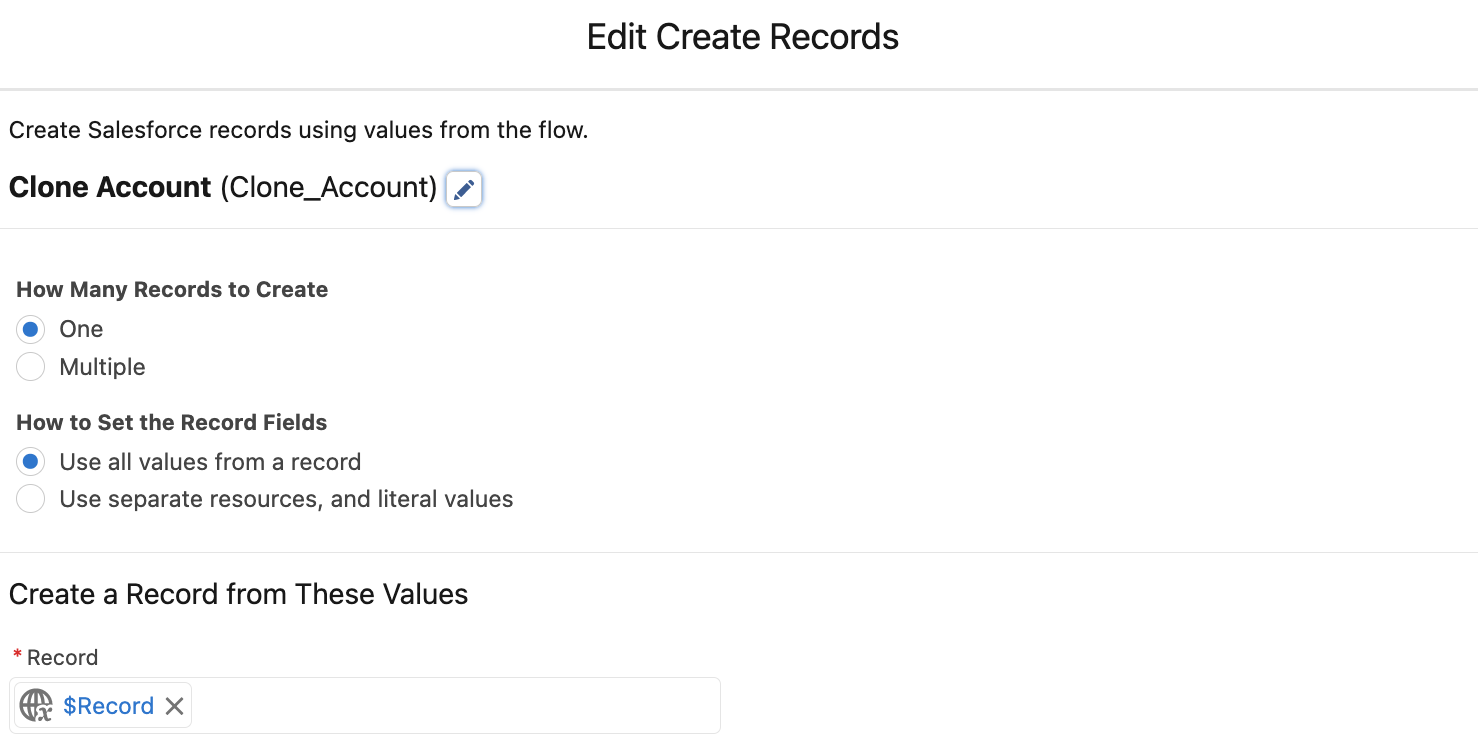The image size is (1478, 756).
Task: Choose 'Use all values from a record' option
Action: pos(30,461)
